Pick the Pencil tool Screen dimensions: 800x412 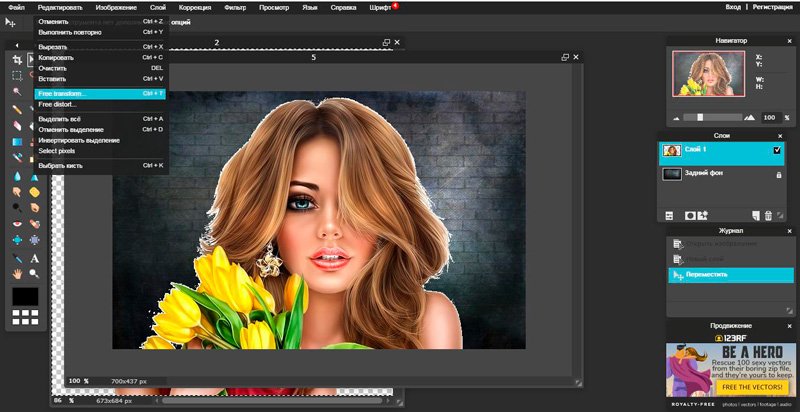click(x=17, y=109)
